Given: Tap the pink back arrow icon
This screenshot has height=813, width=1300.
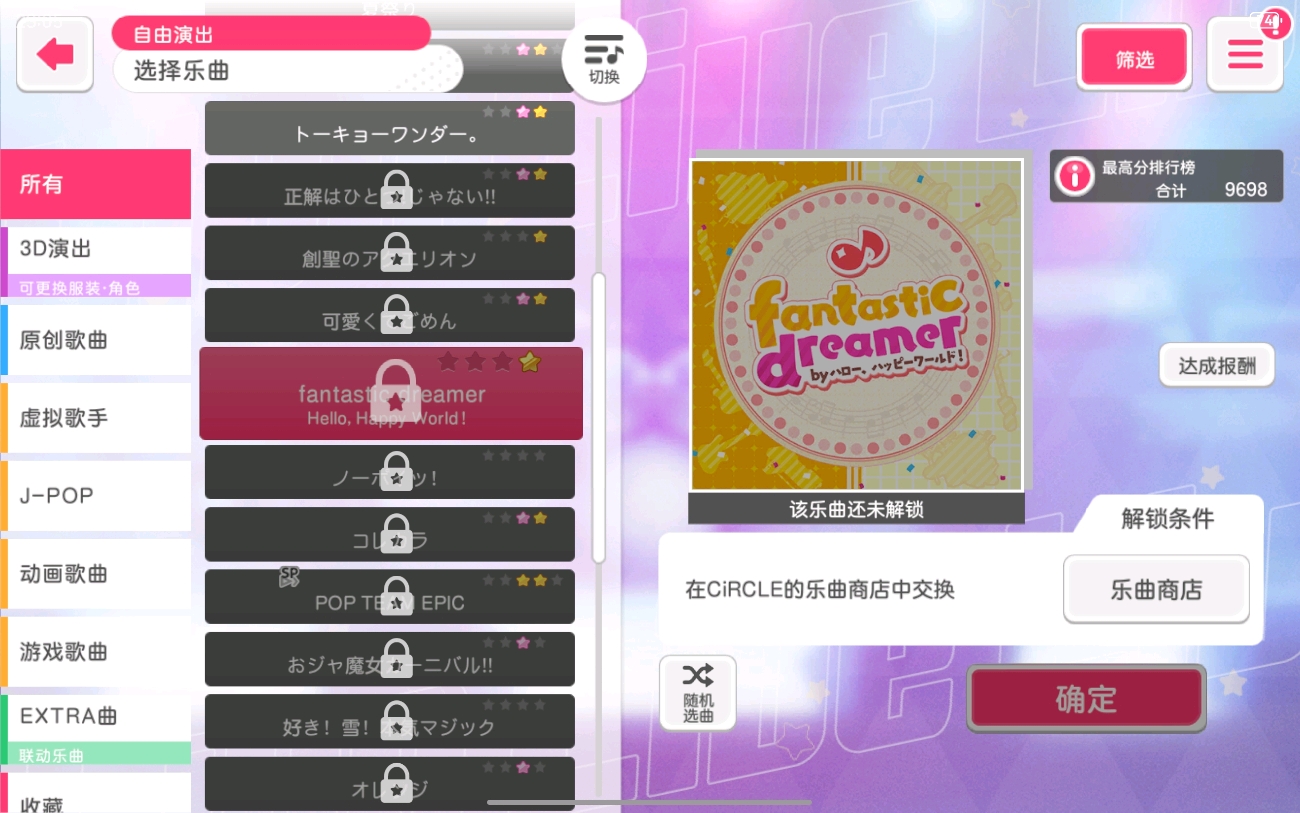Looking at the screenshot, I should (x=55, y=55).
